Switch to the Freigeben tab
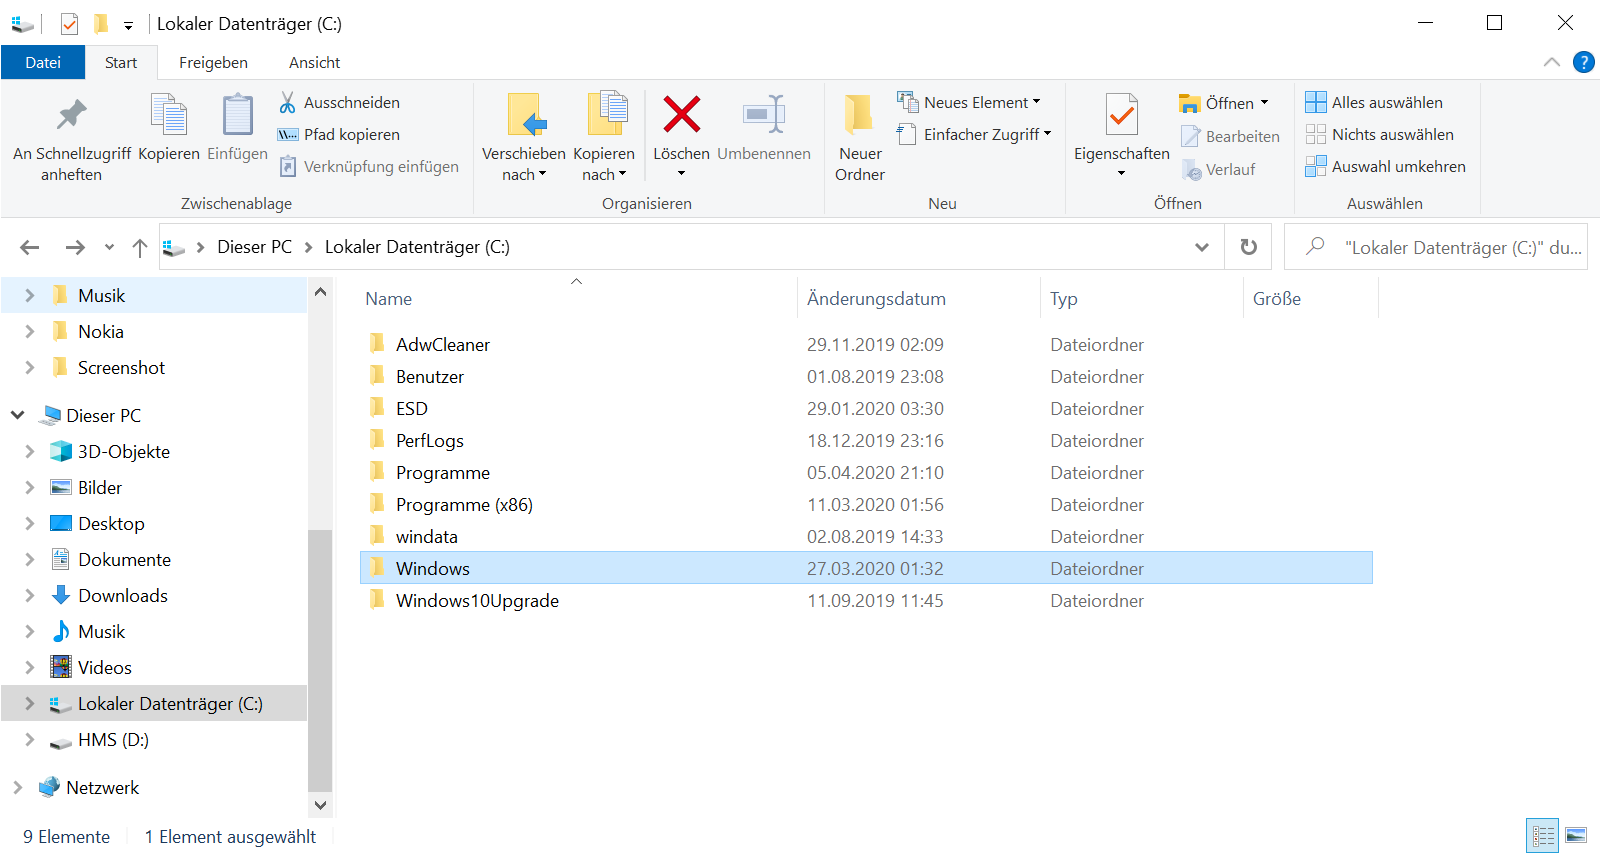The image size is (1601, 854). pos(213,62)
